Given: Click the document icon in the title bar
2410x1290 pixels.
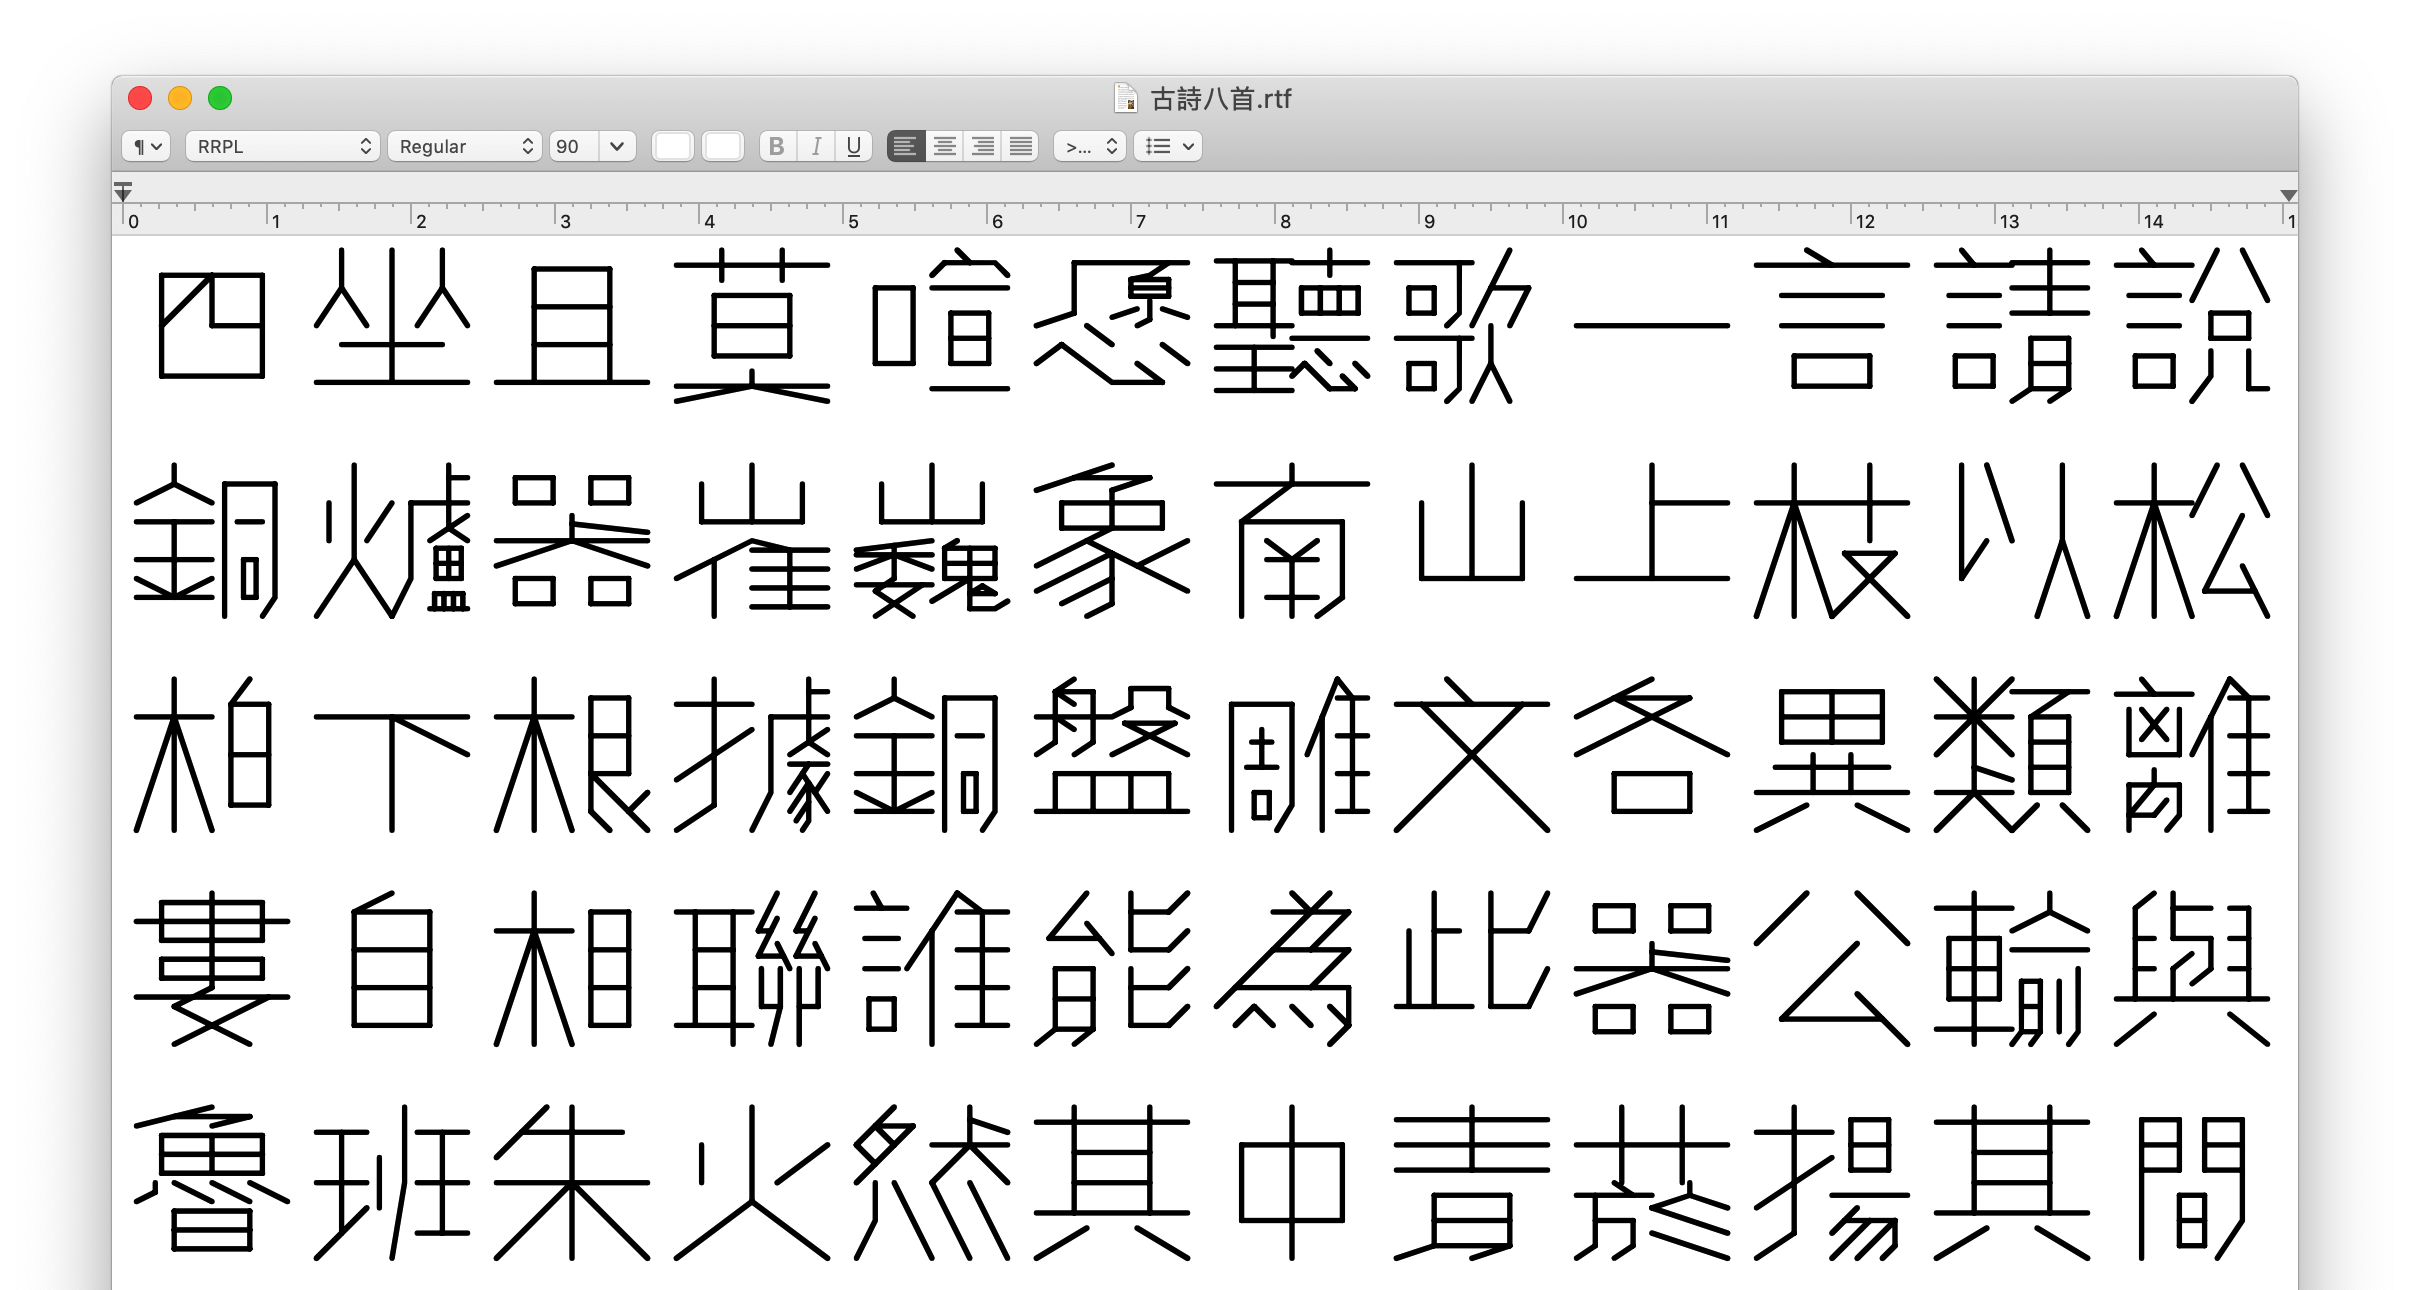Looking at the screenshot, I should 1126,98.
